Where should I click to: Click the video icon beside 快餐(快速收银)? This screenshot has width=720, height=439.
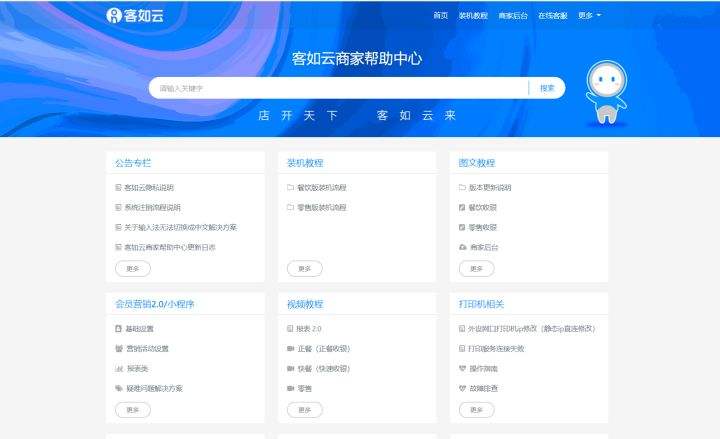[x=291, y=369]
